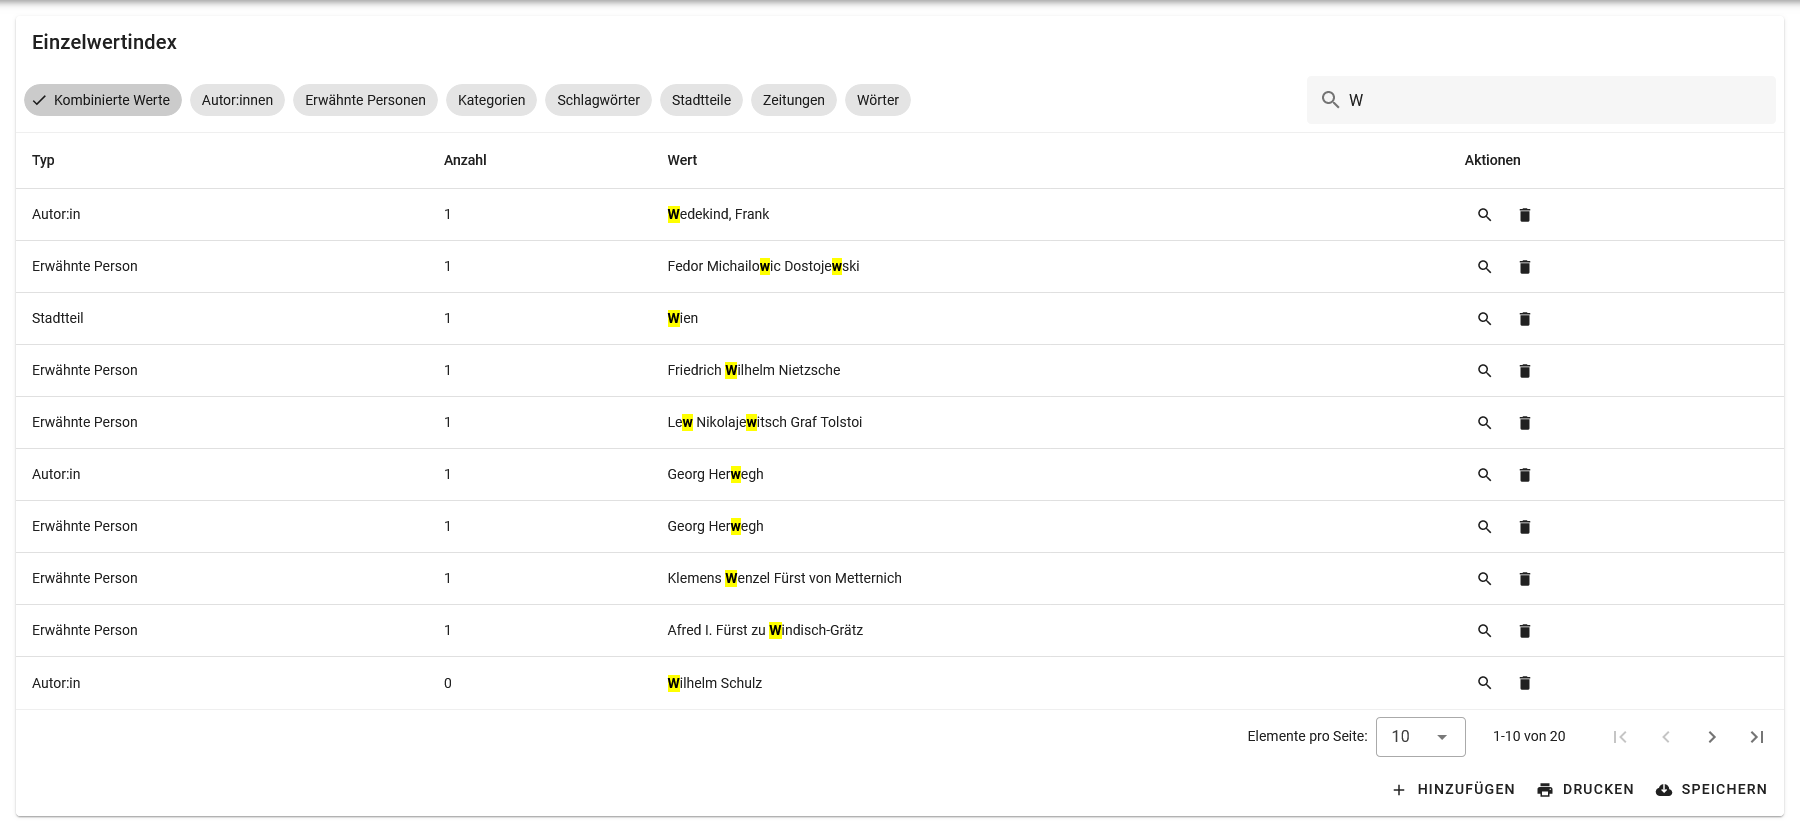Toggle the Kombinierte Werte filter chip
This screenshot has width=1800, height=831.
[103, 100]
